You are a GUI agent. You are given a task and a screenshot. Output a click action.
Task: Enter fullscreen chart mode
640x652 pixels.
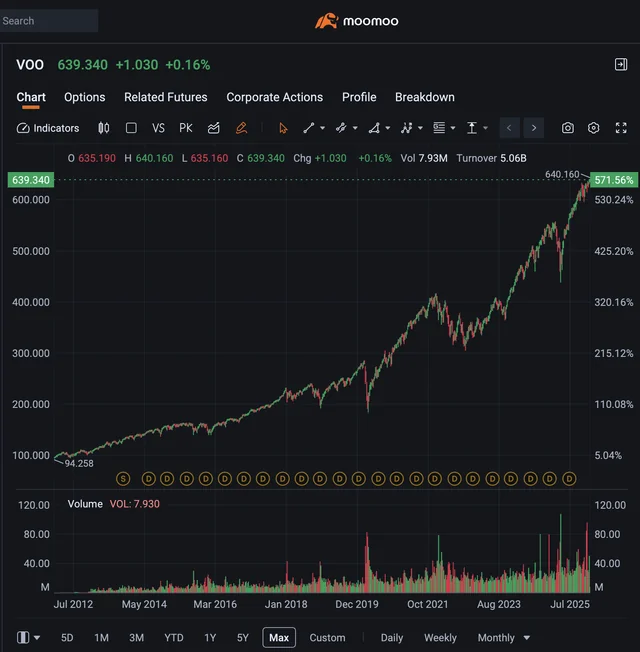tap(620, 128)
